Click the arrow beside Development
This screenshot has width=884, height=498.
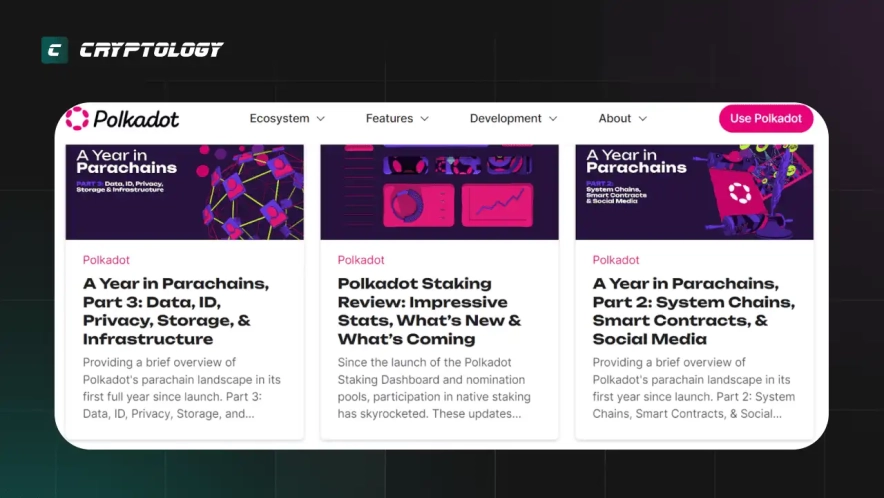click(x=553, y=119)
